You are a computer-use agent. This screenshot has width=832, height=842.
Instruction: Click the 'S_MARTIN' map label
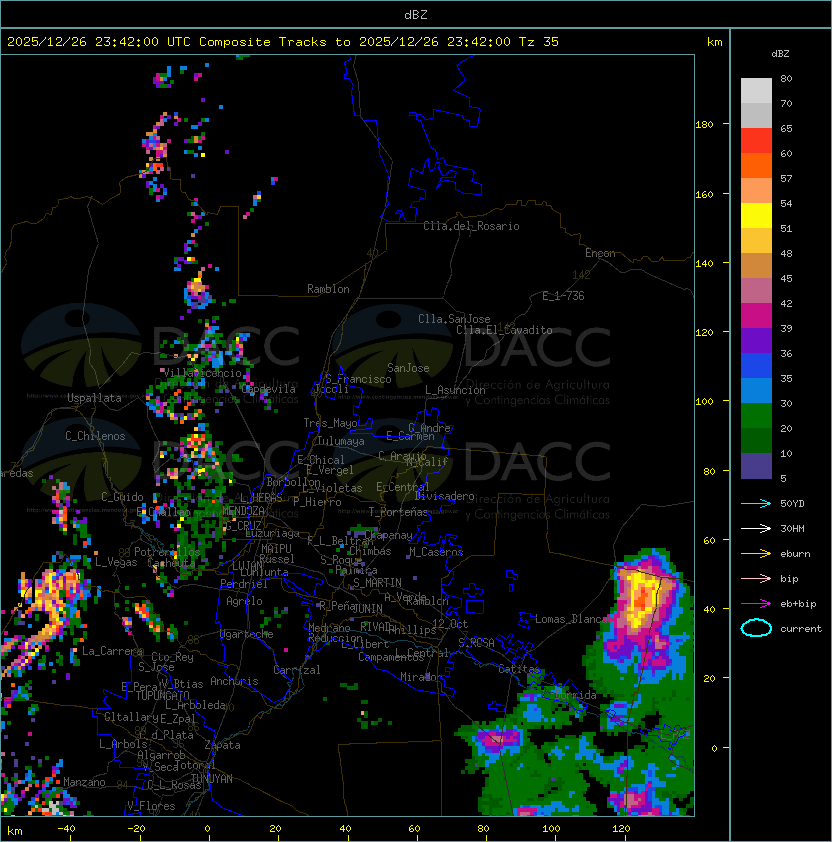point(378,583)
